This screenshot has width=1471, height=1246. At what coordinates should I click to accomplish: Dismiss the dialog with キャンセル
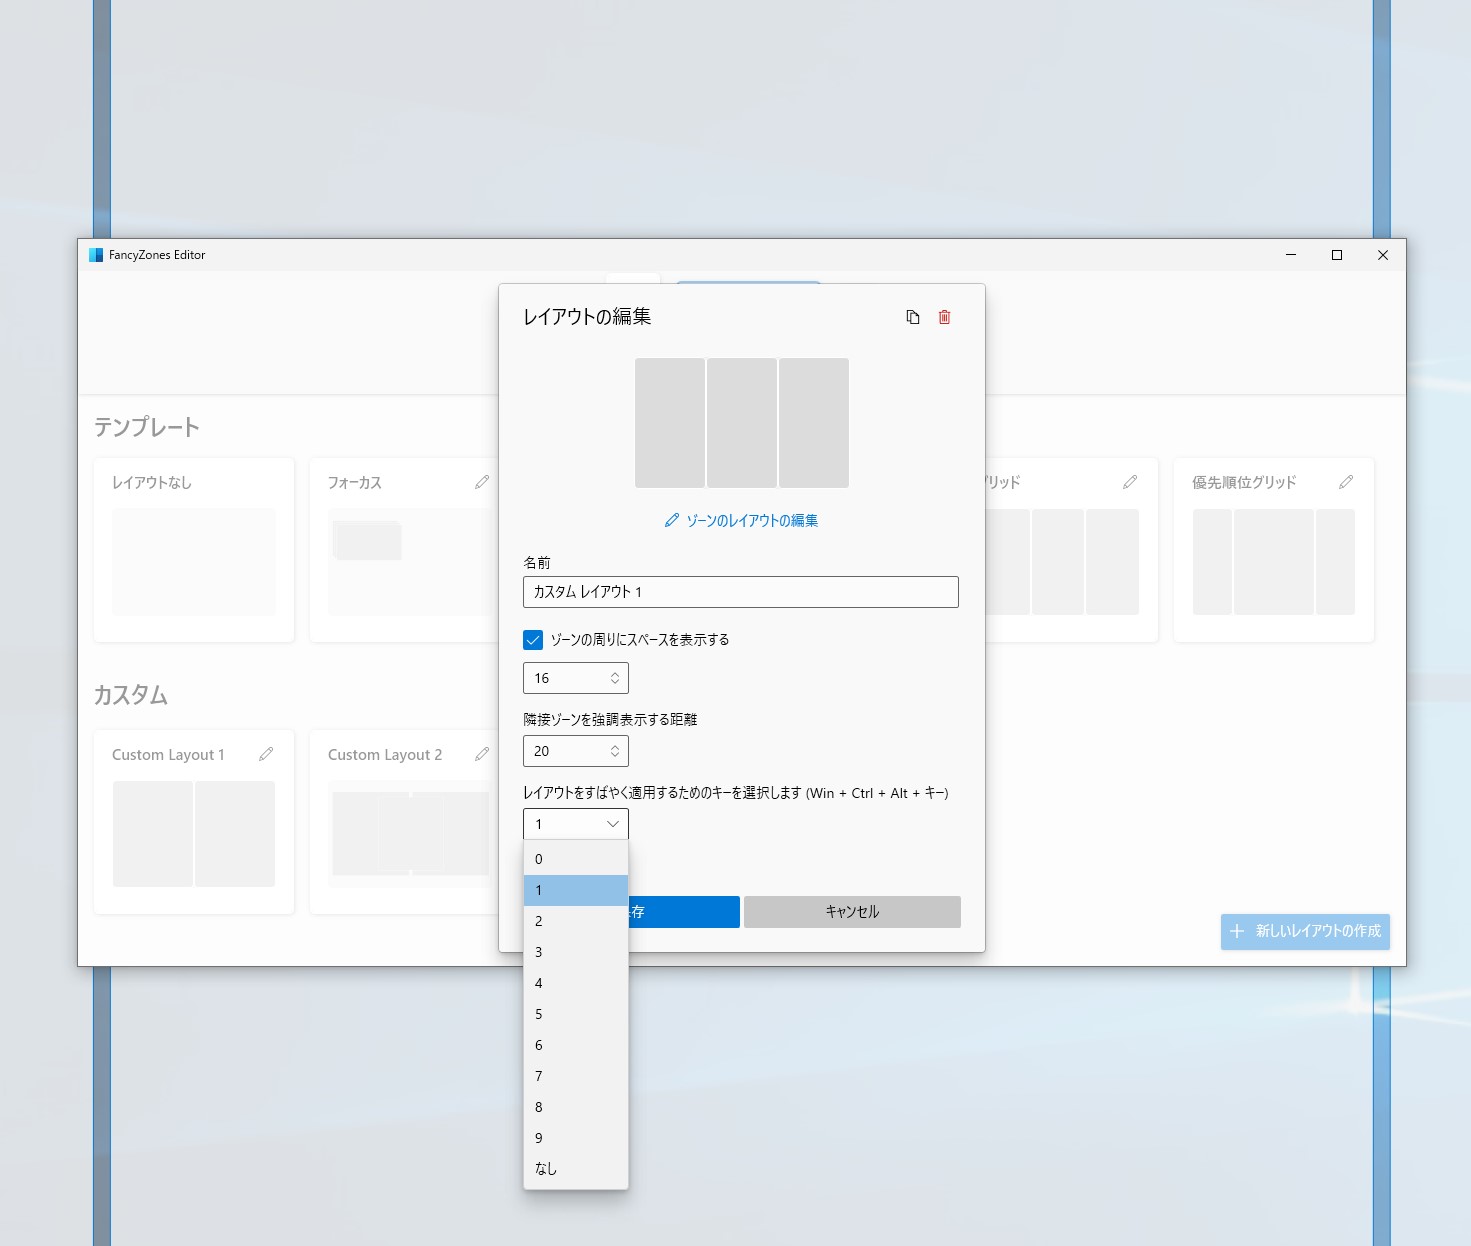coord(851,911)
